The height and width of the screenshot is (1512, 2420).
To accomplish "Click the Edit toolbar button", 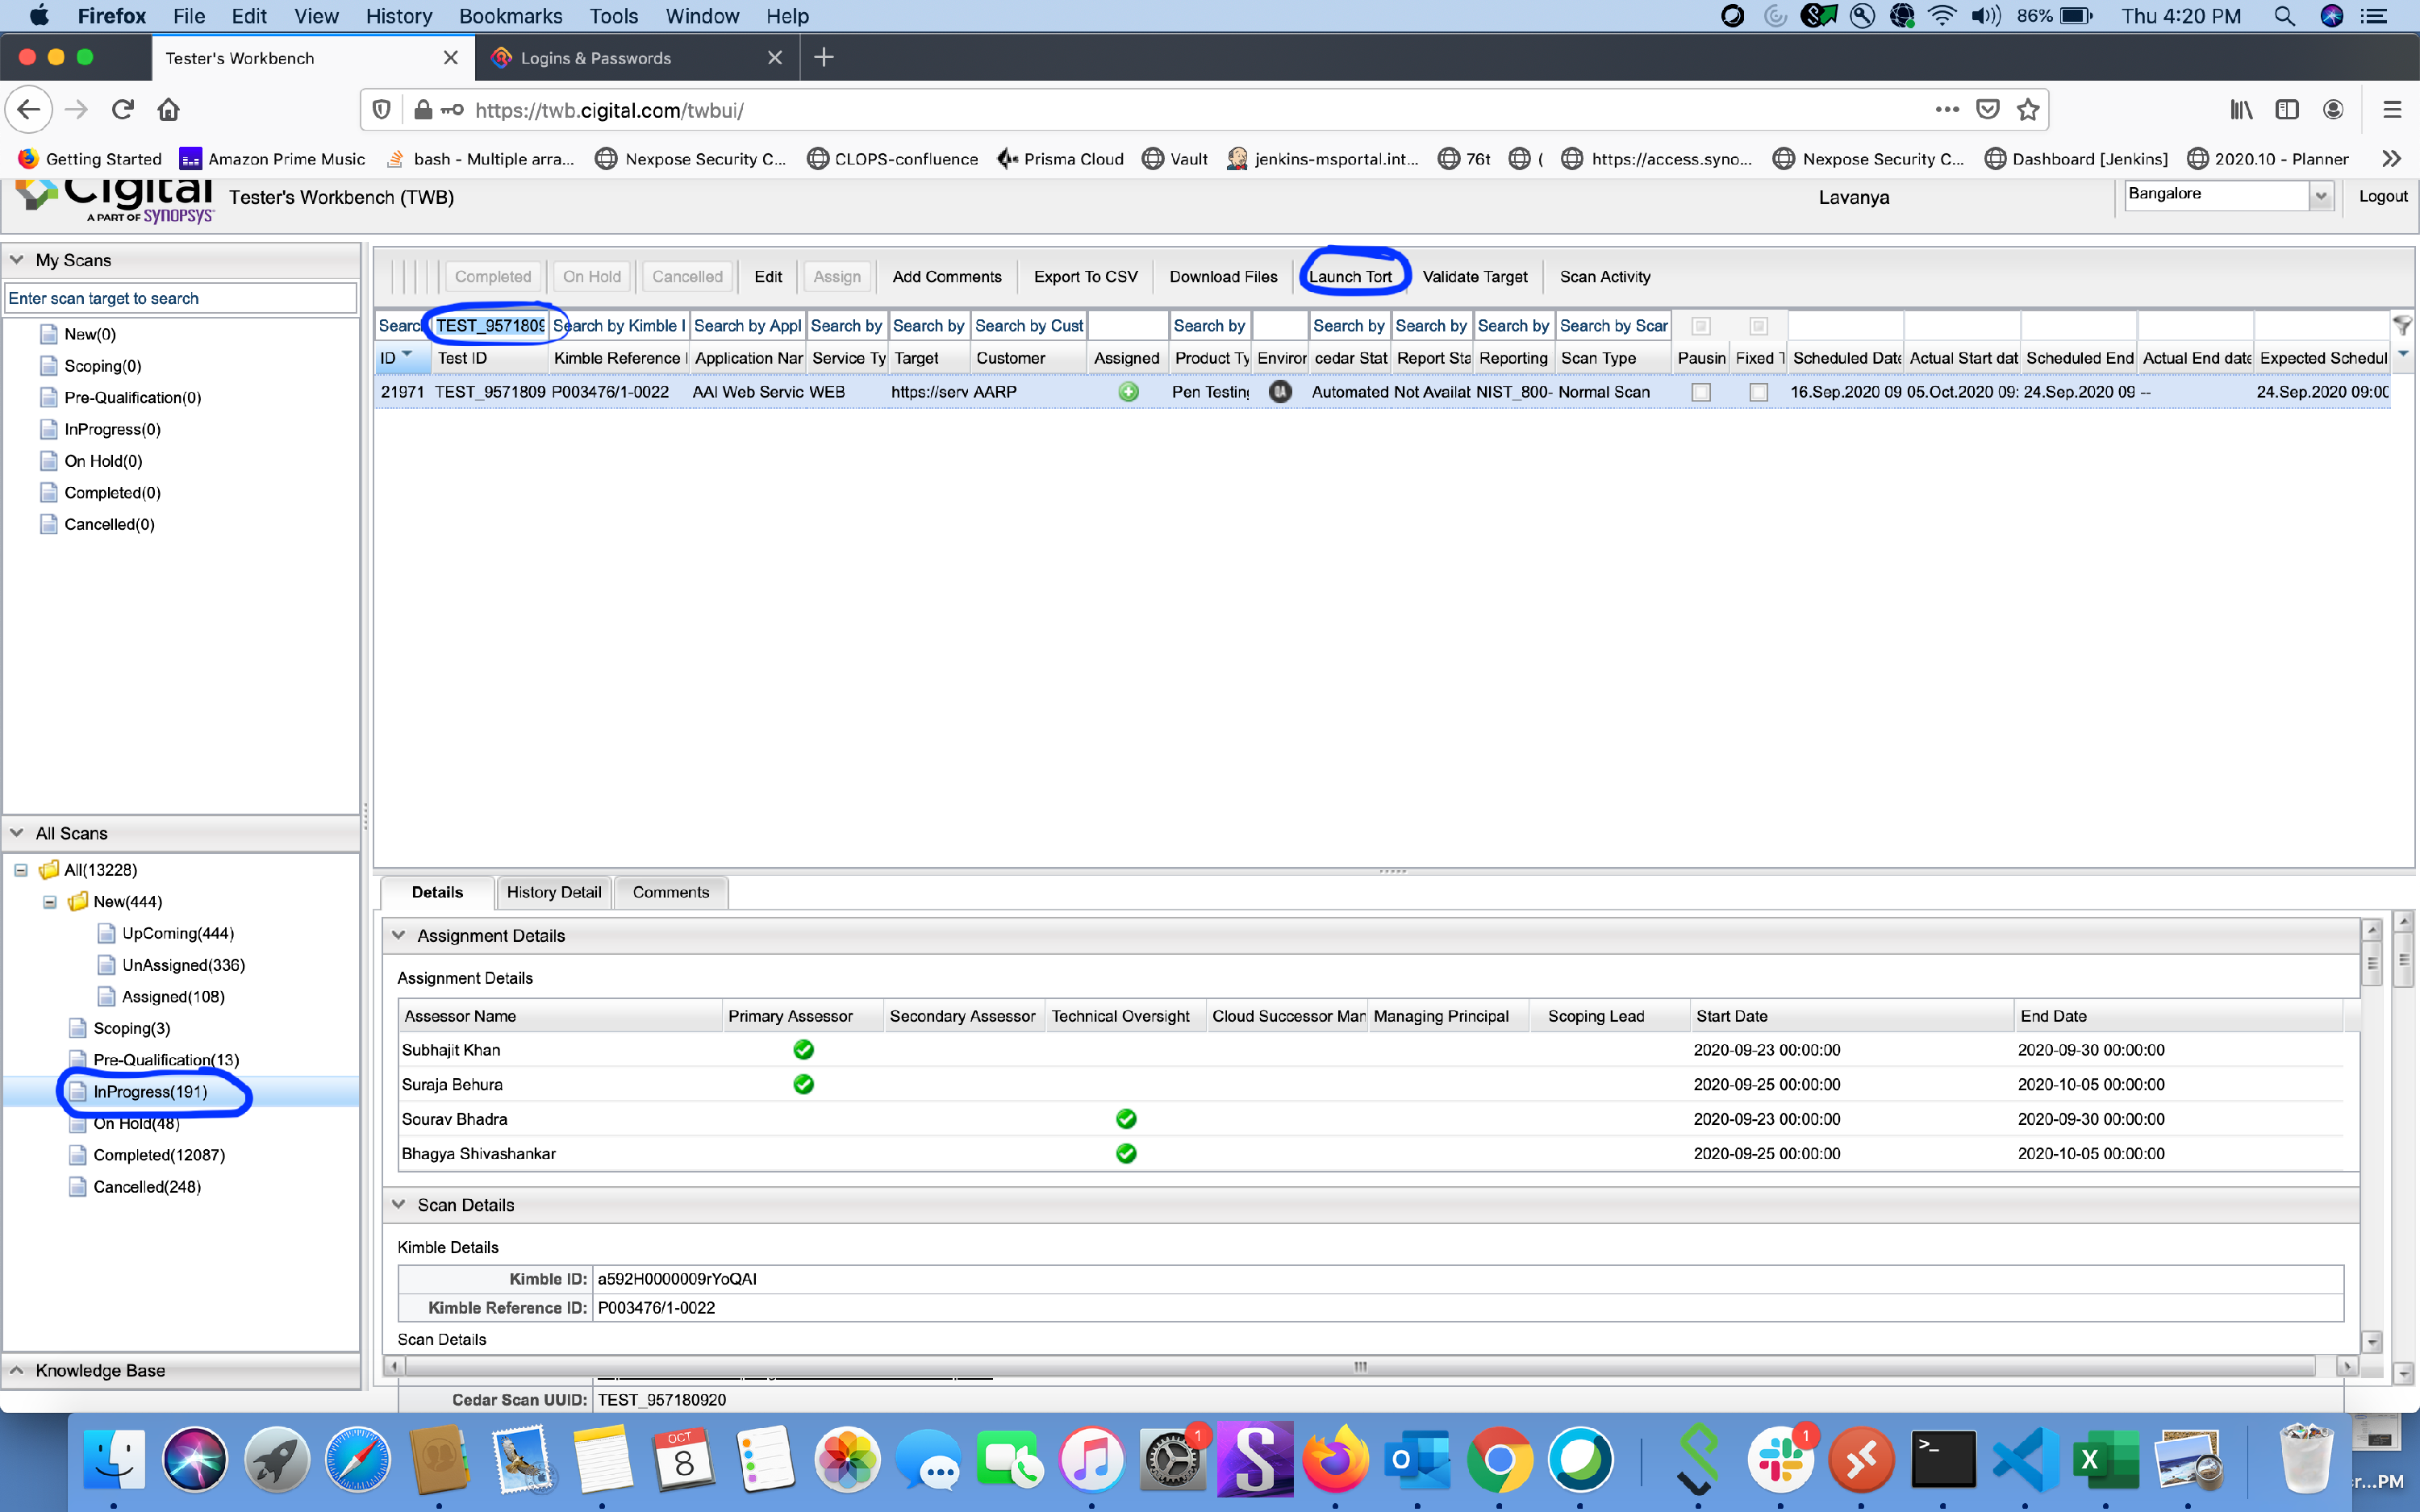I will coord(768,277).
